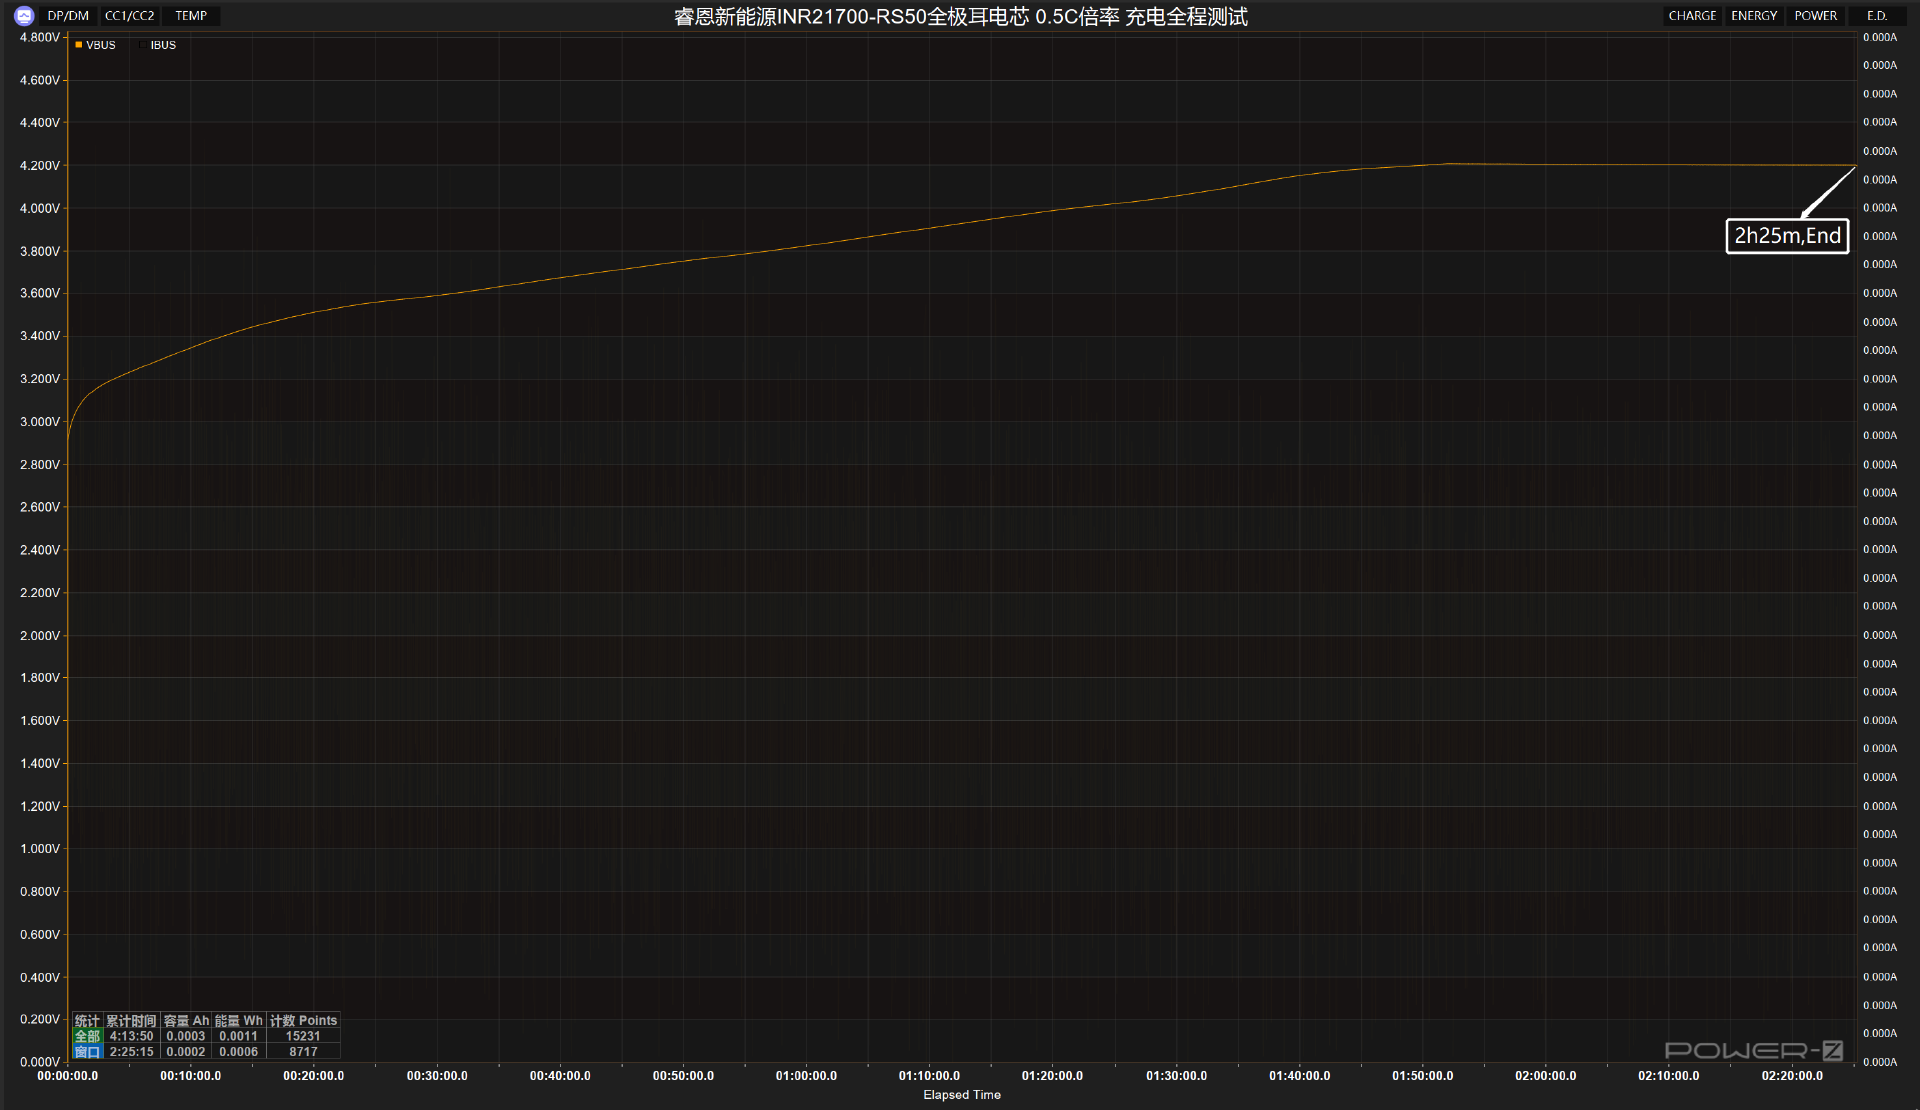Click the orange VBUS color swatch
1920x1110 pixels.
point(79,45)
